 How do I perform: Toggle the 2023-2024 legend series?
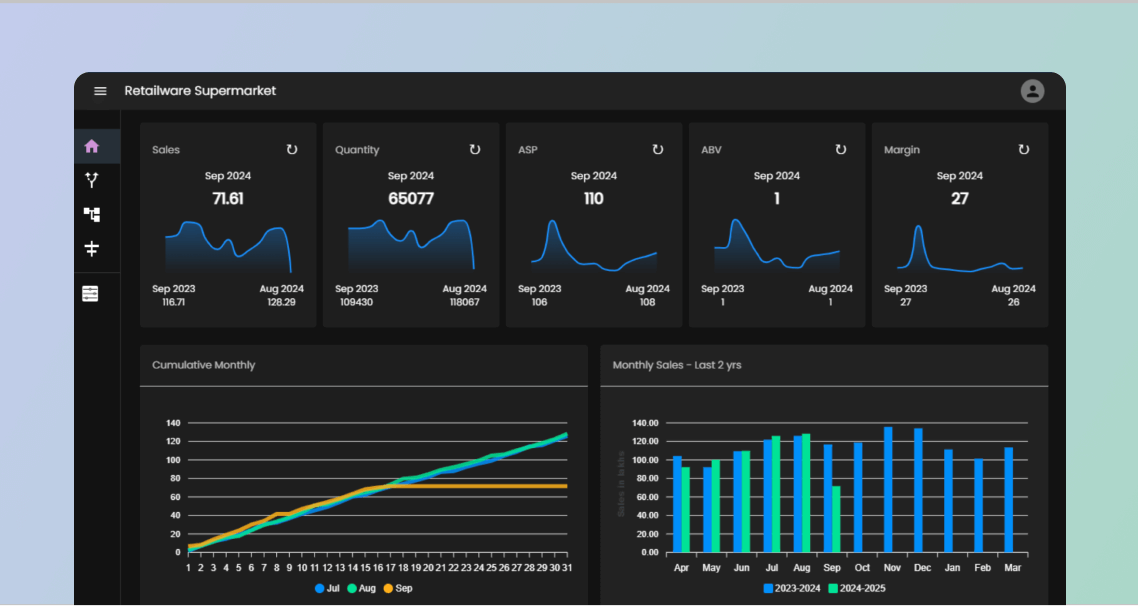(792, 588)
